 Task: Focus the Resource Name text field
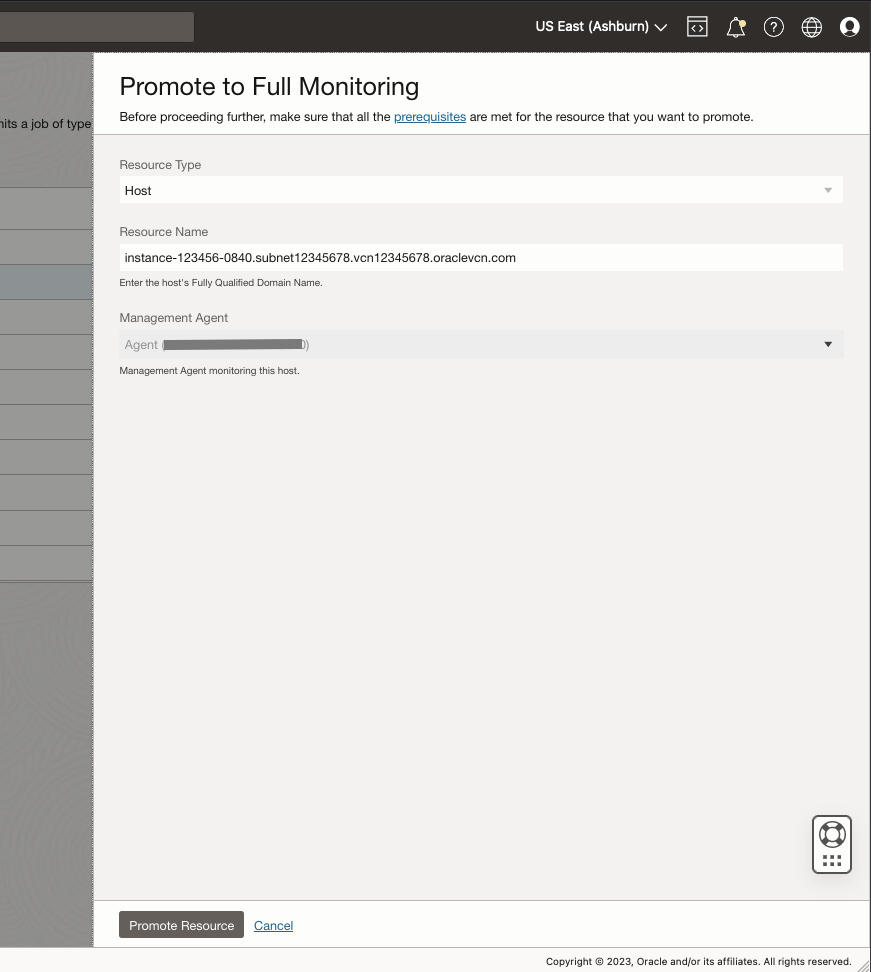pos(480,258)
